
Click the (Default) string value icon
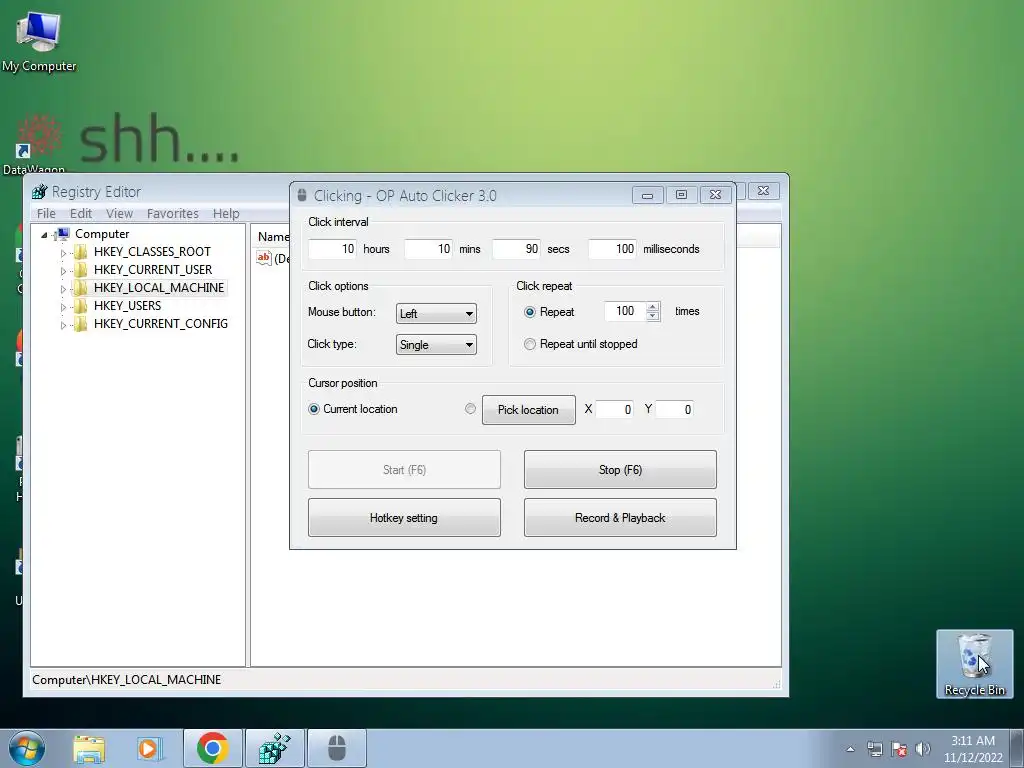[x=264, y=259]
